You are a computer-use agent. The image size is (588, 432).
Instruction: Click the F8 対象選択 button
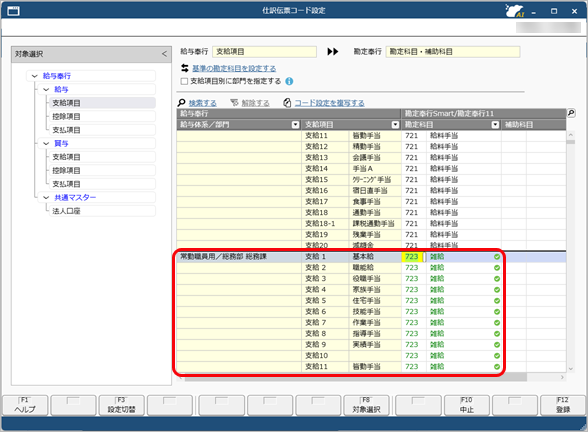point(366,405)
